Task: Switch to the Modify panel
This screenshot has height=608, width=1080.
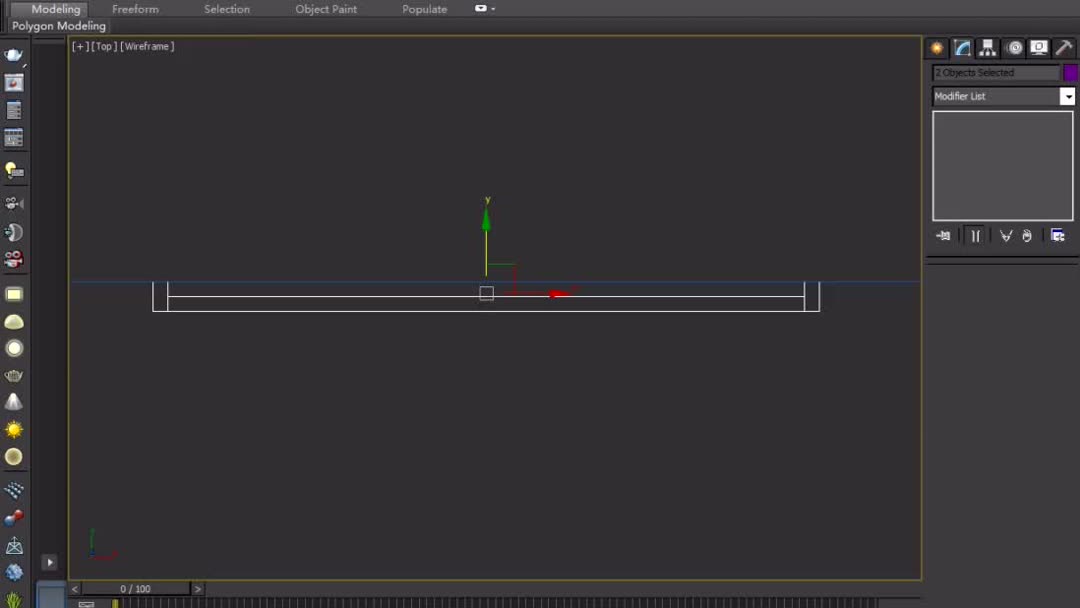Action: [x=961, y=47]
